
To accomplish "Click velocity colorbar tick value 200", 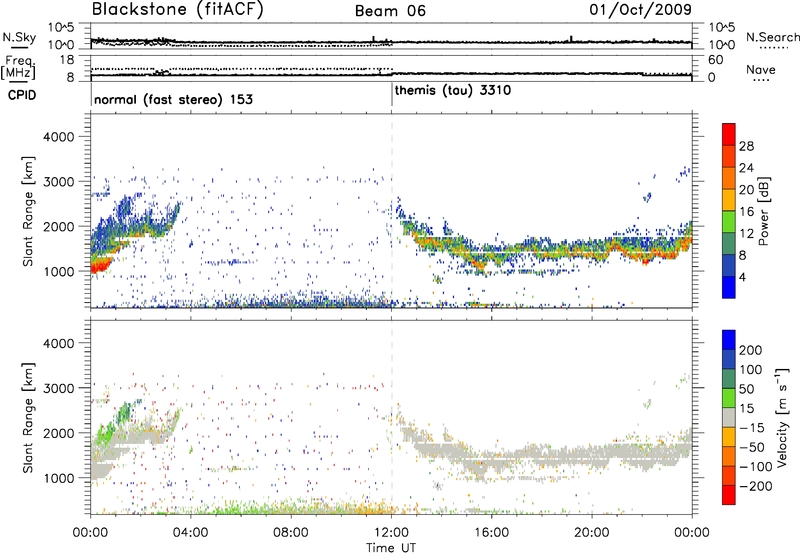I will click(750, 350).
